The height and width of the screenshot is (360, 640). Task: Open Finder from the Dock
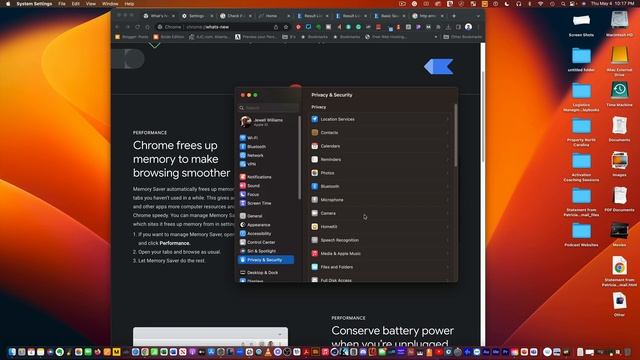point(12,352)
